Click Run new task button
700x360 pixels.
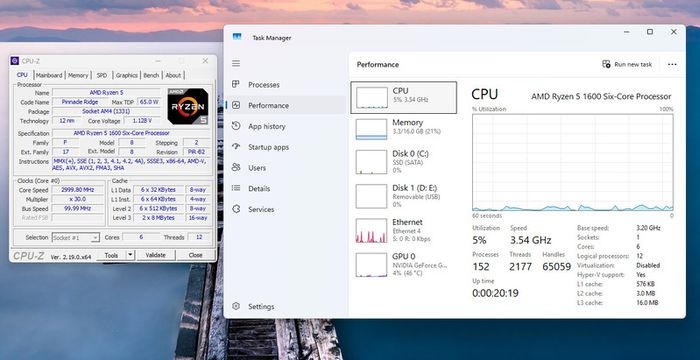[627, 64]
